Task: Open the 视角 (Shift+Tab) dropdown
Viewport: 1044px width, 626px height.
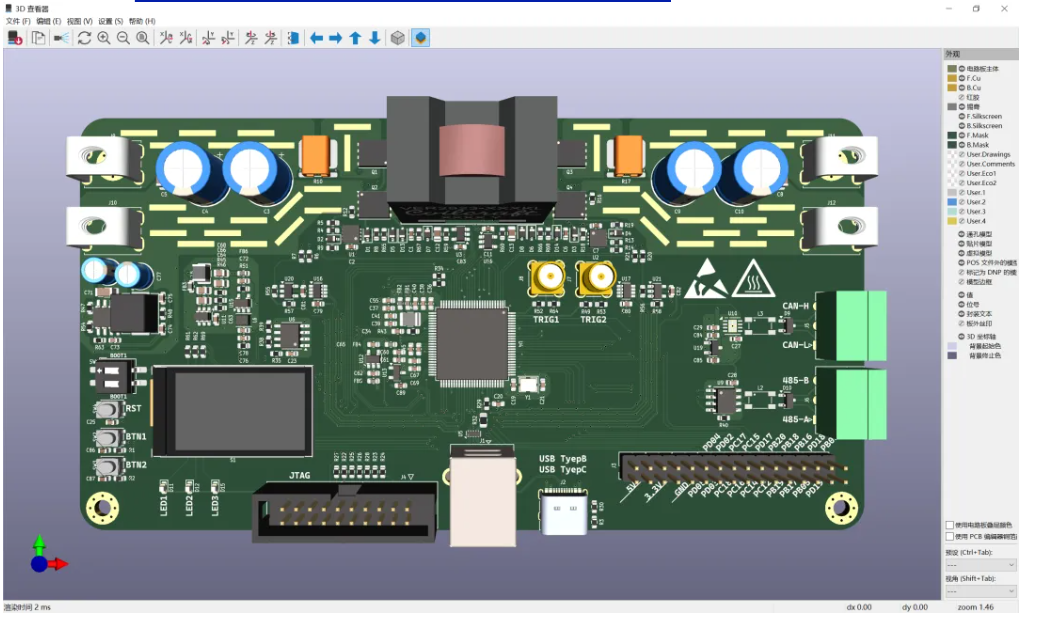Action: click(x=980, y=591)
